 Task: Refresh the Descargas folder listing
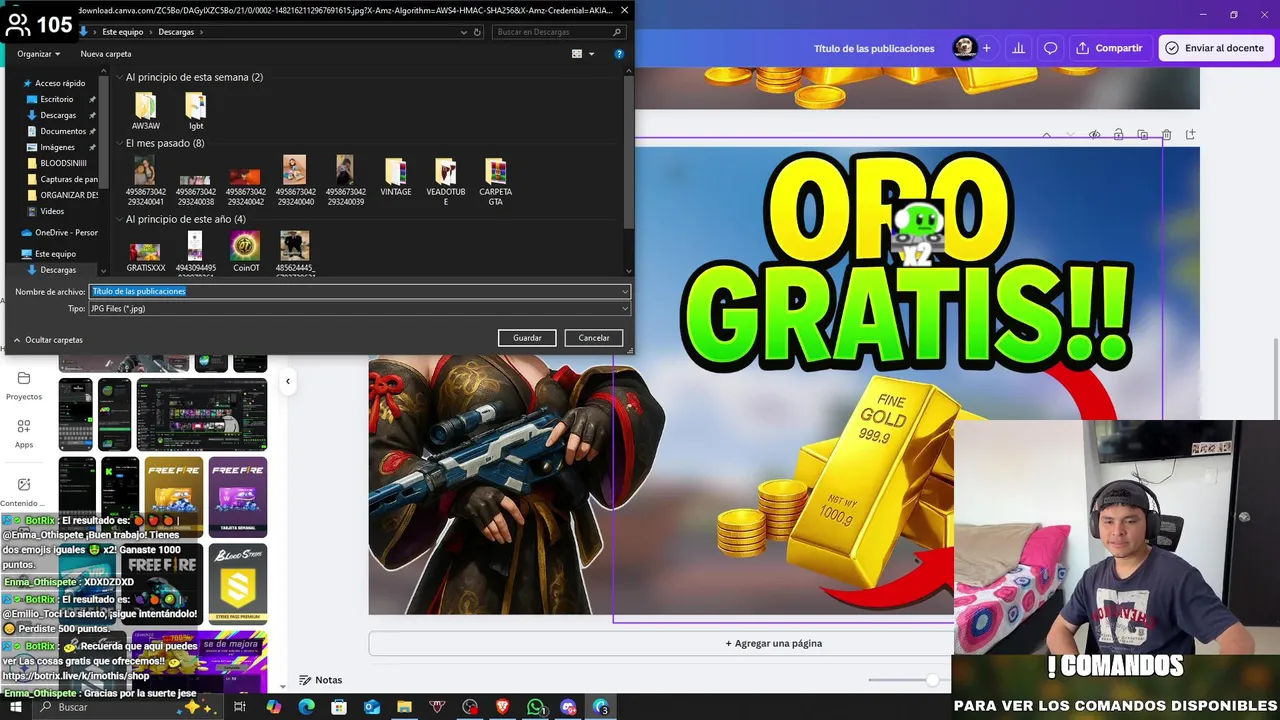[x=476, y=32]
